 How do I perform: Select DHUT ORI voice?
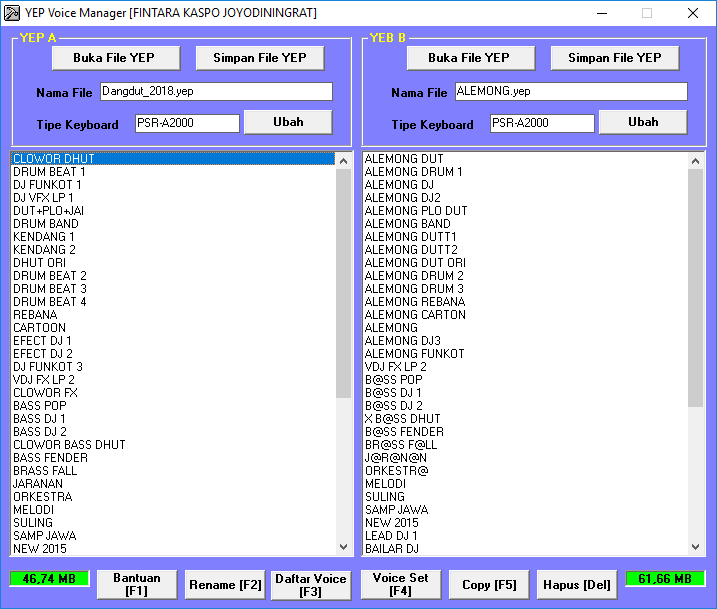pyautogui.click(x=172, y=262)
